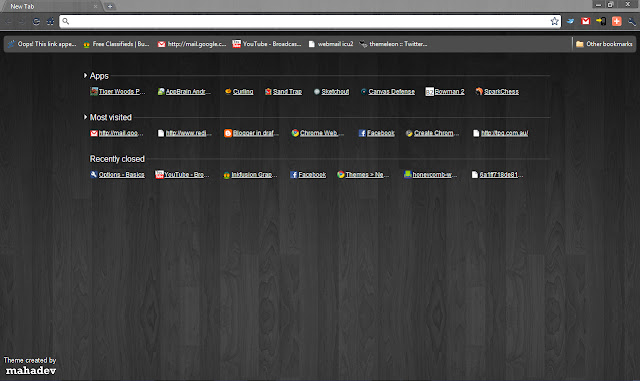Open the Other bookmarks folder
Screen dimensions: 640x381
pyautogui.click(x=604, y=44)
